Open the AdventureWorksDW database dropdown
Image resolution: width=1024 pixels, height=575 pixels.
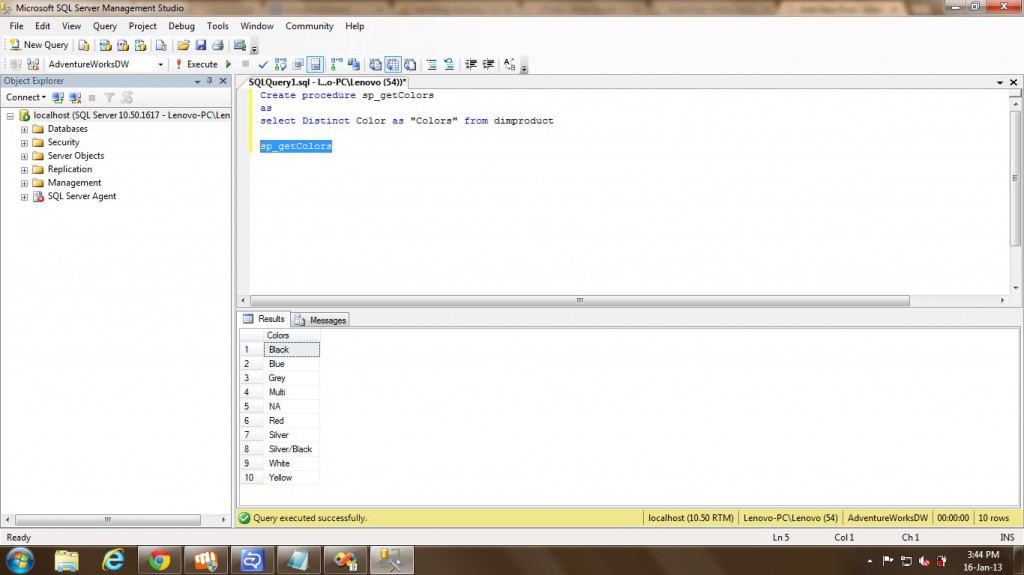tap(160, 64)
